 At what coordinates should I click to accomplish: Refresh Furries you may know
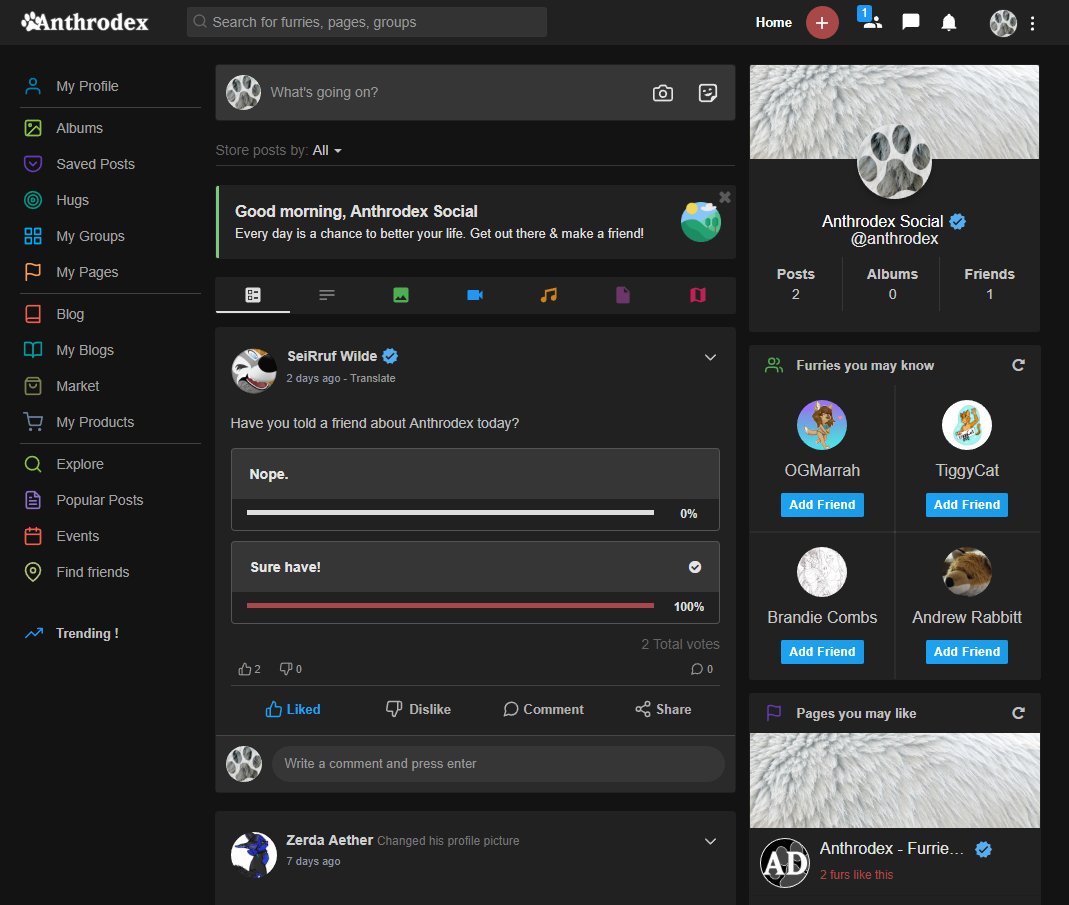click(x=1018, y=366)
